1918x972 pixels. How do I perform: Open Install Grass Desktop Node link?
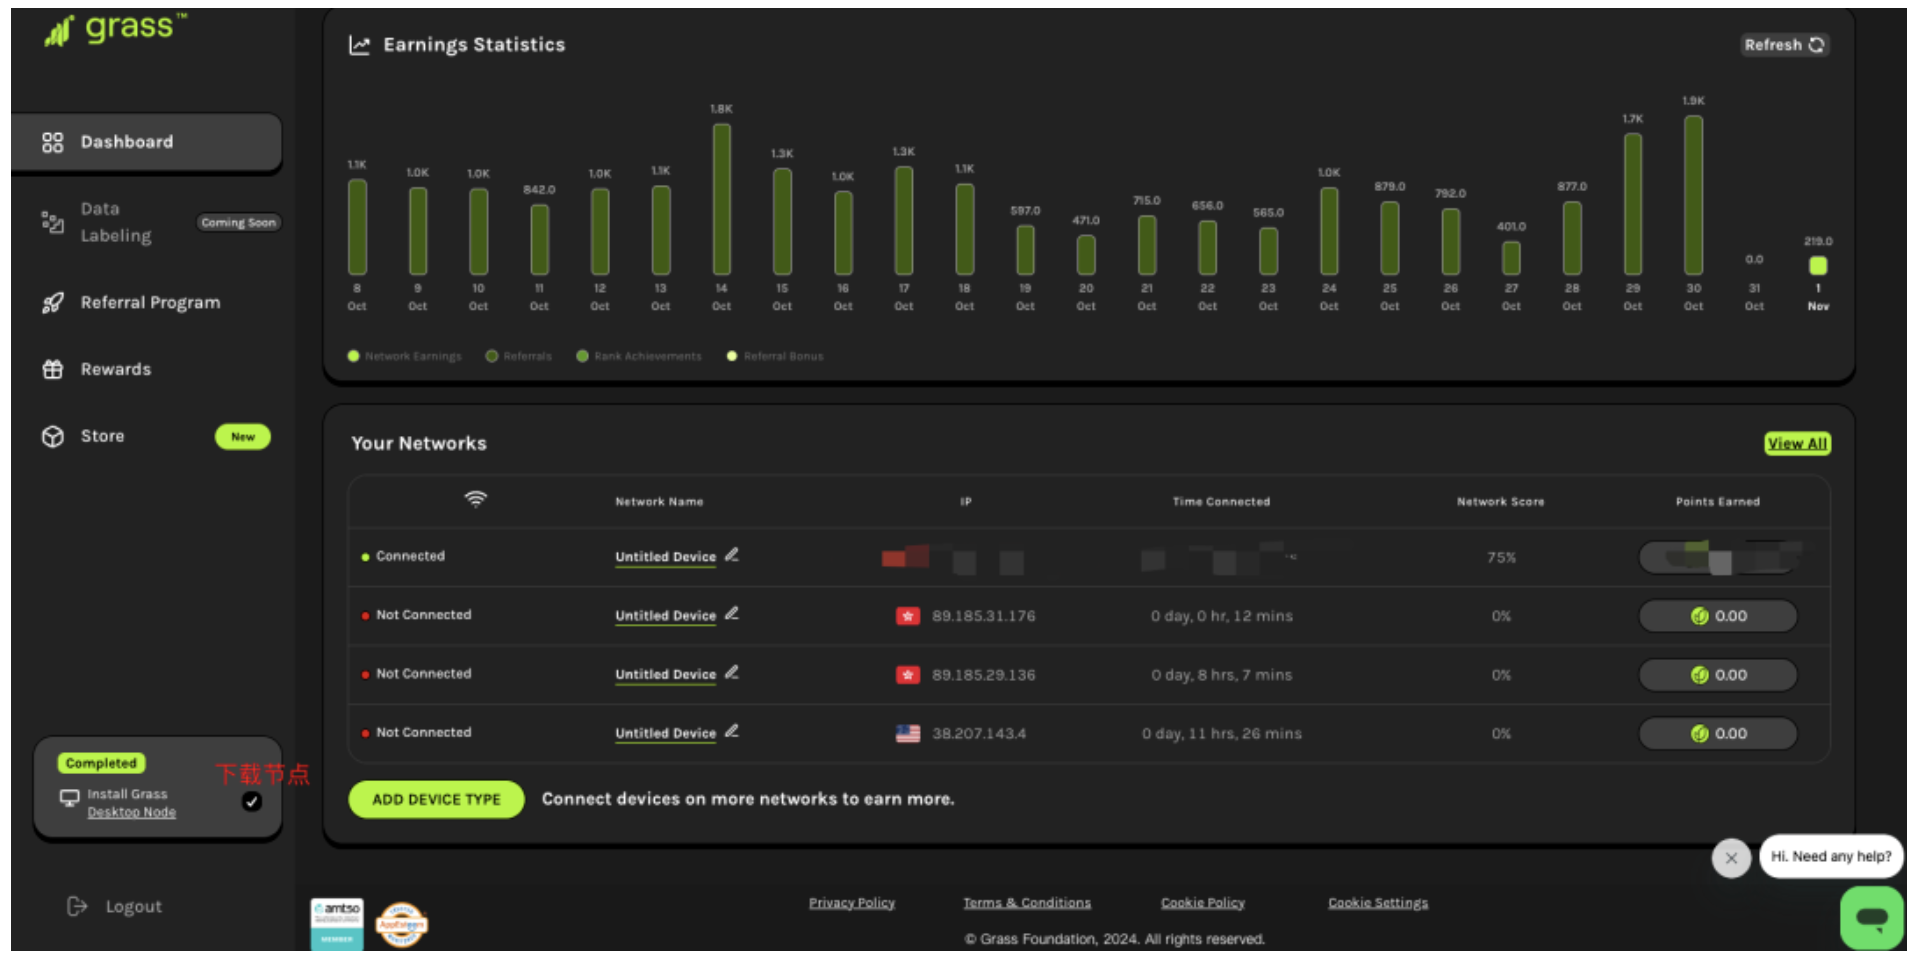click(x=131, y=803)
